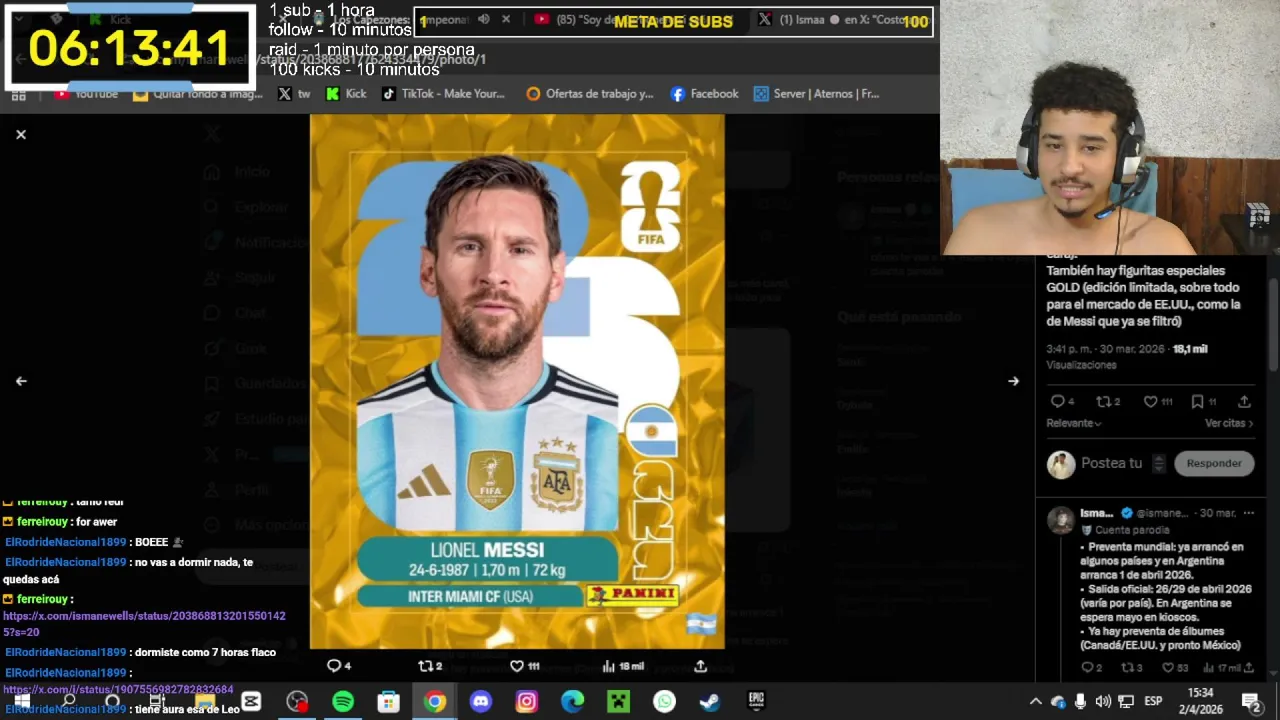Repost the Preventa mundial reply
The height and width of the screenshot is (720, 1280).
(x=1126, y=668)
